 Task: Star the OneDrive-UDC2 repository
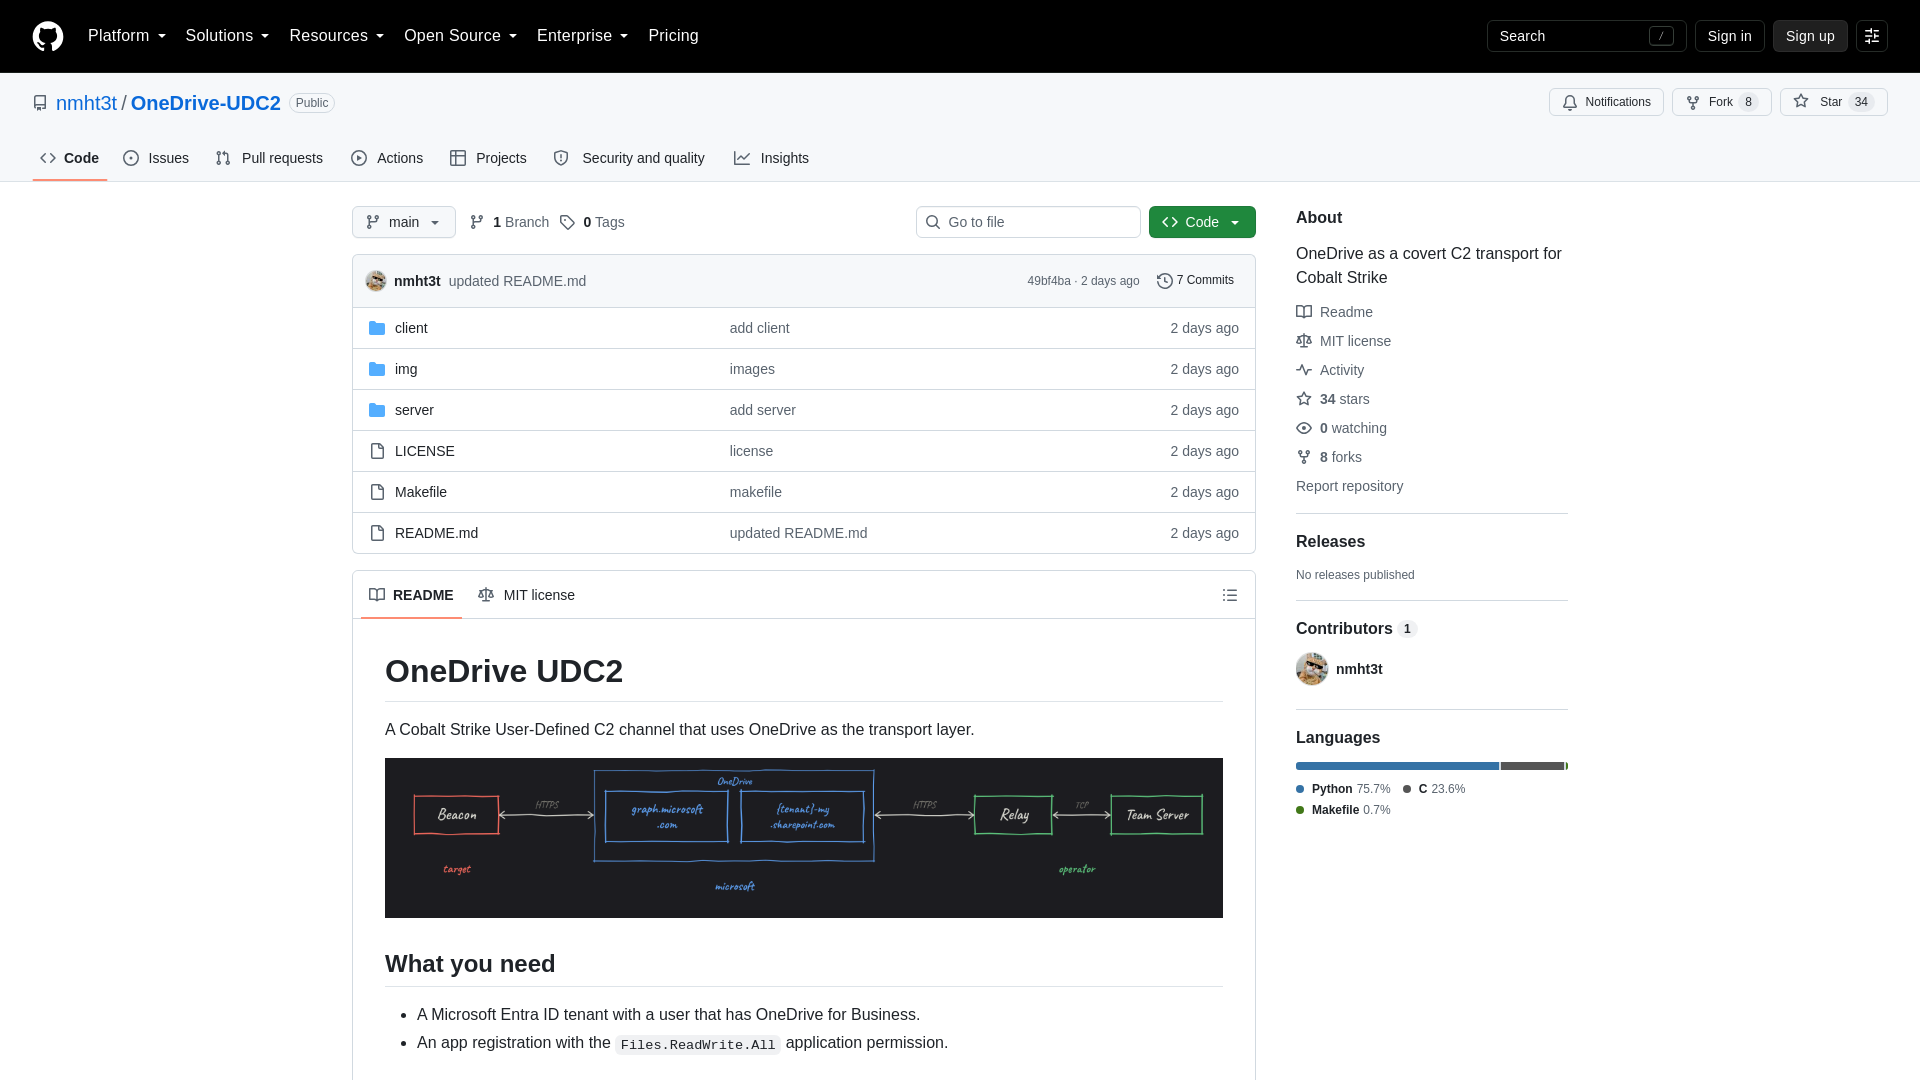[x=1833, y=102]
